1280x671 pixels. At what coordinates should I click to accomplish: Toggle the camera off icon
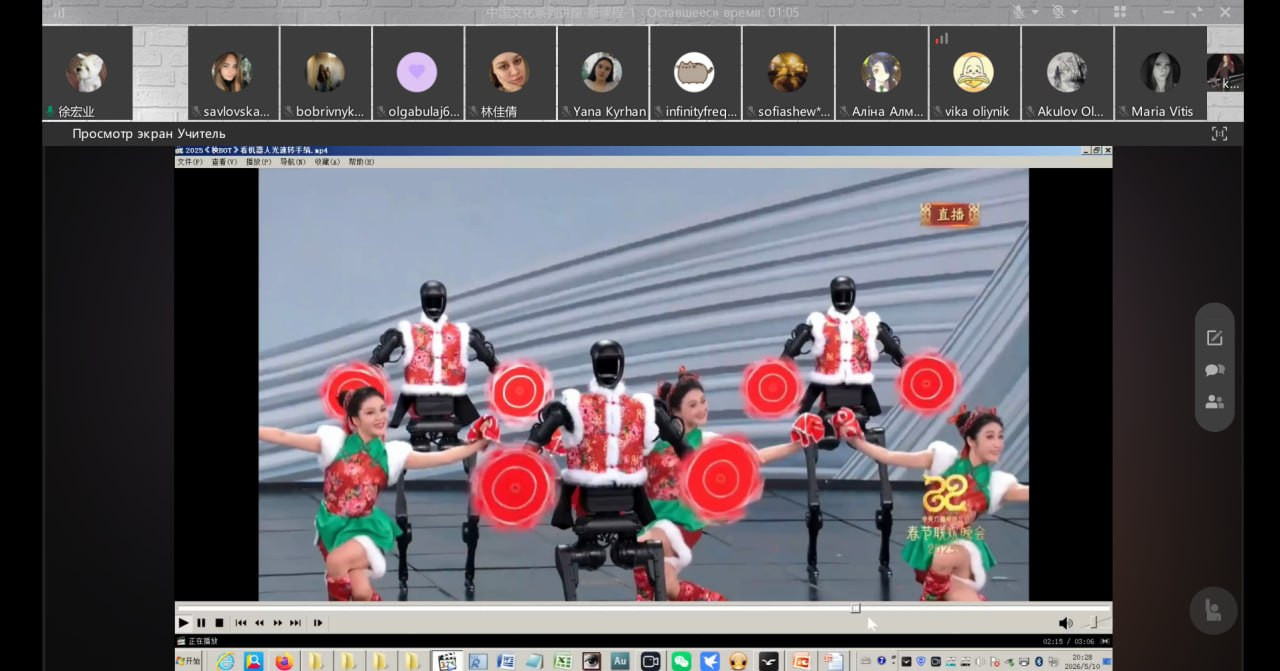click(x=1058, y=12)
